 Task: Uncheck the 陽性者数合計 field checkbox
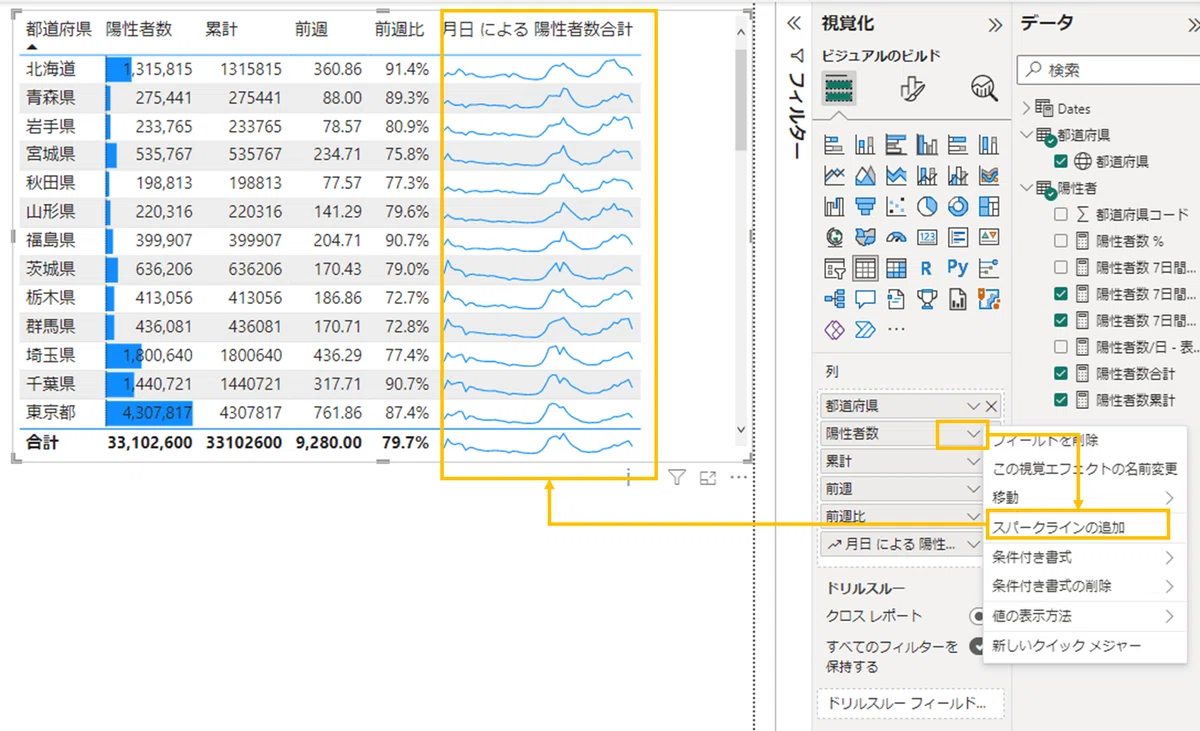(x=1061, y=373)
